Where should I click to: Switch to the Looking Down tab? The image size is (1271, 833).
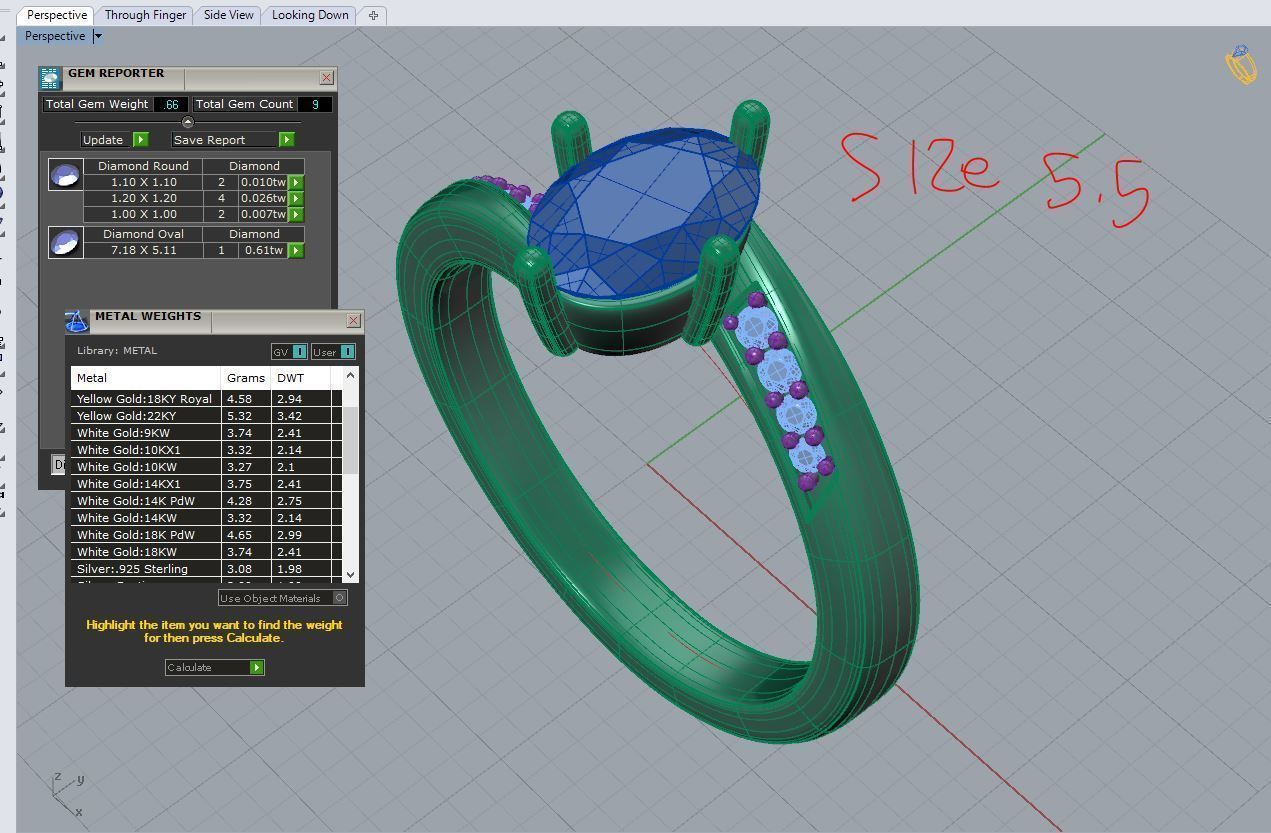pyautogui.click(x=310, y=15)
